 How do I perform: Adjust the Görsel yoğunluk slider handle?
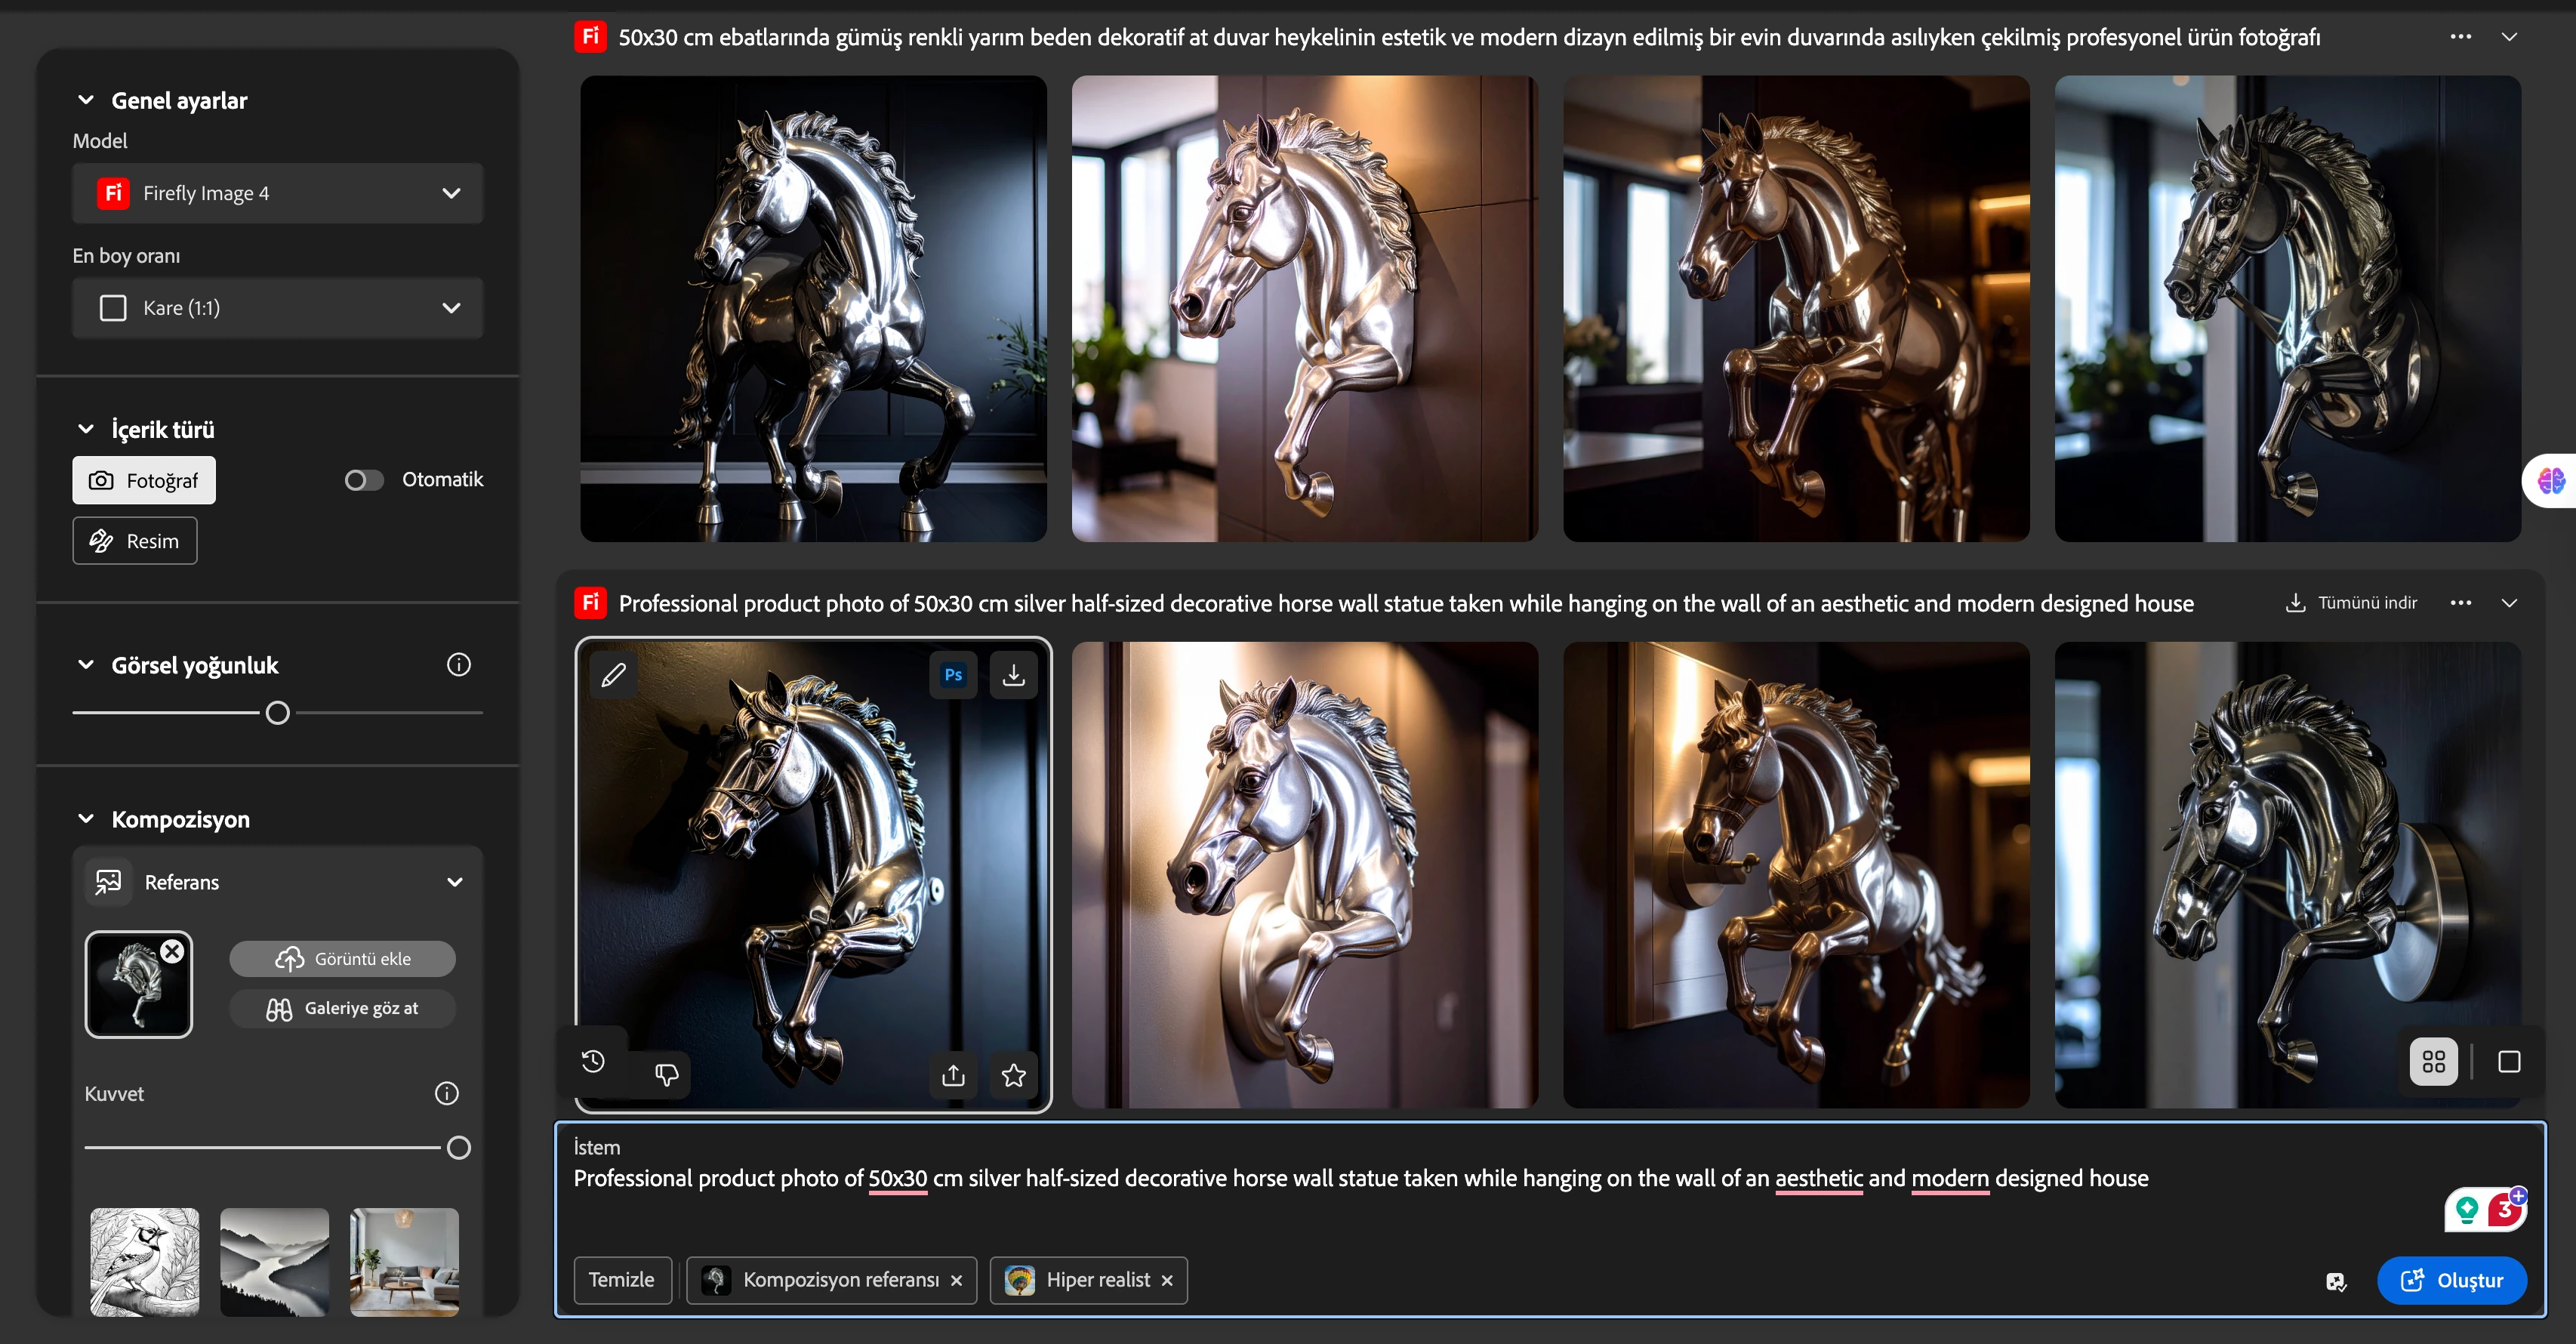pyautogui.click(x=278, y=713)
